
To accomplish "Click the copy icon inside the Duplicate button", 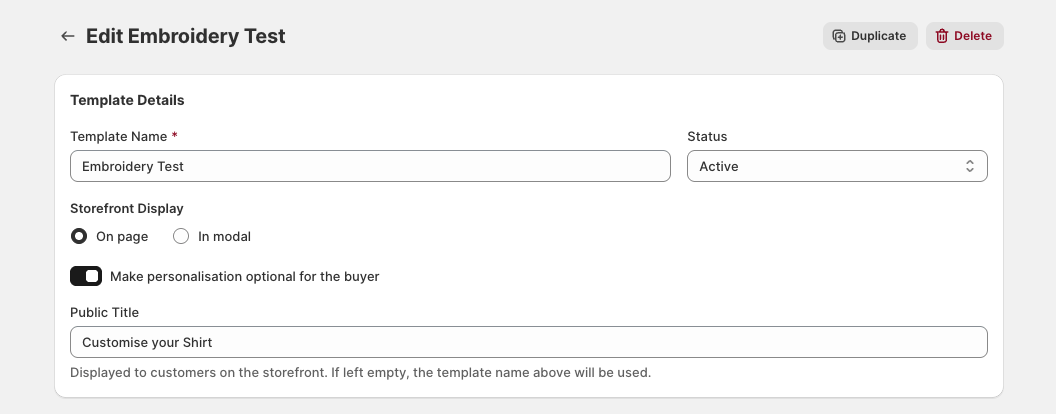I will coord(839,36).
